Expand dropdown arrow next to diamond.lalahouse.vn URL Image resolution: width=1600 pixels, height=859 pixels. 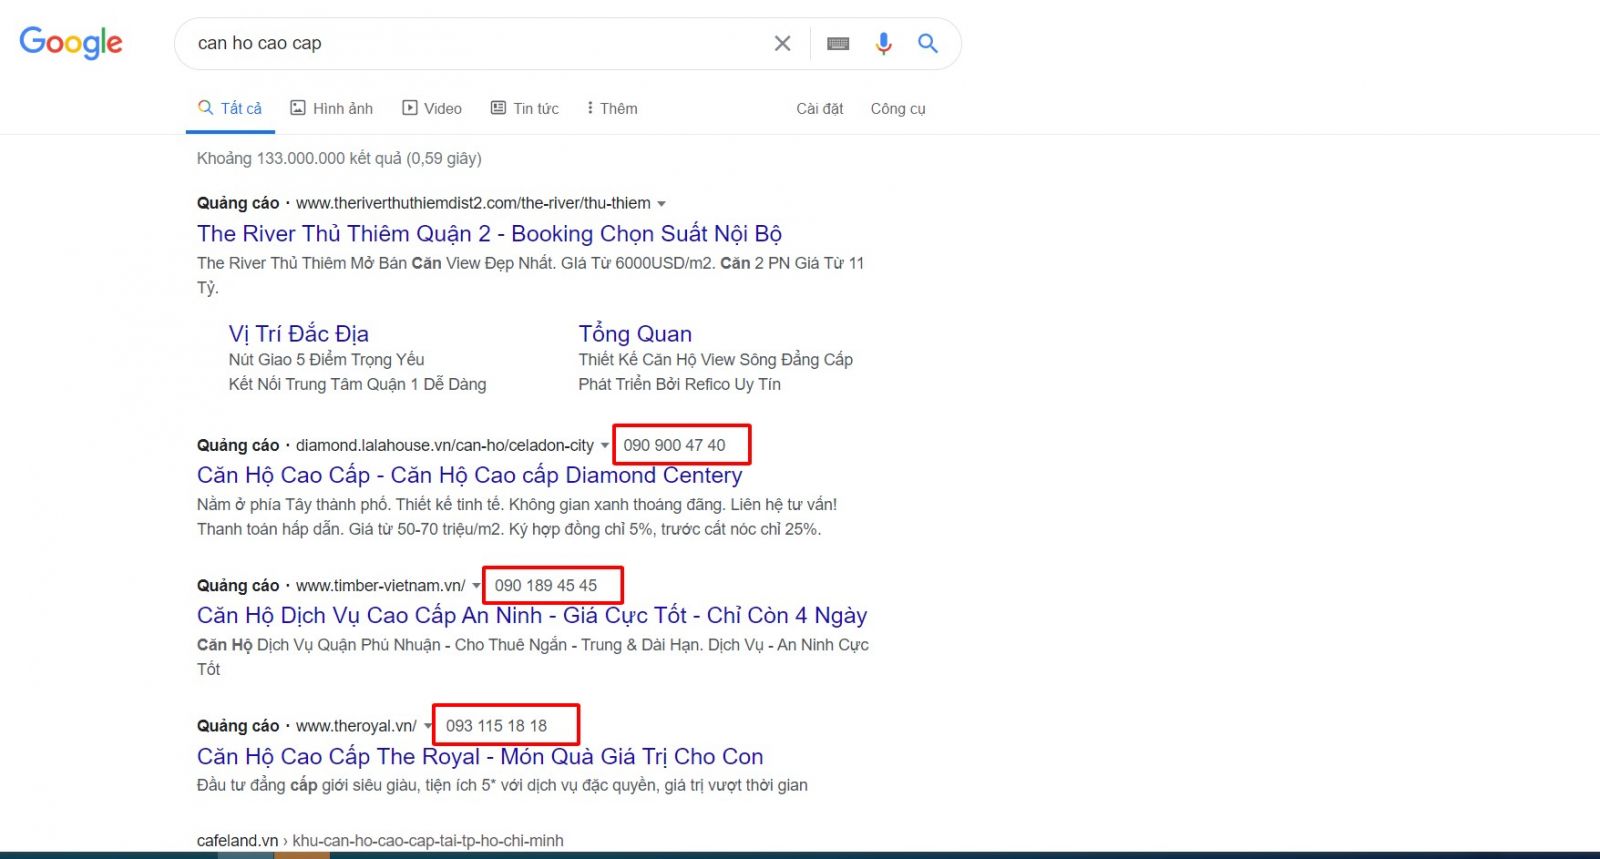click(604, 446)
